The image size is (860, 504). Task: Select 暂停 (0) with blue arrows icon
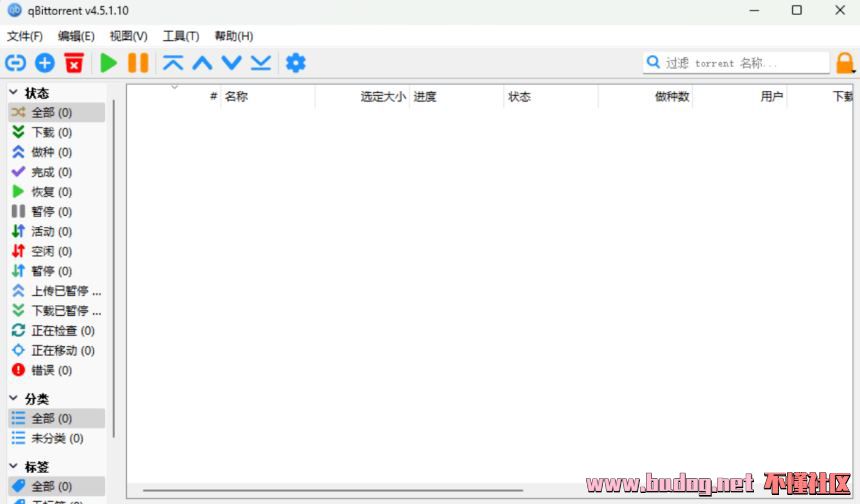(56, 270)
